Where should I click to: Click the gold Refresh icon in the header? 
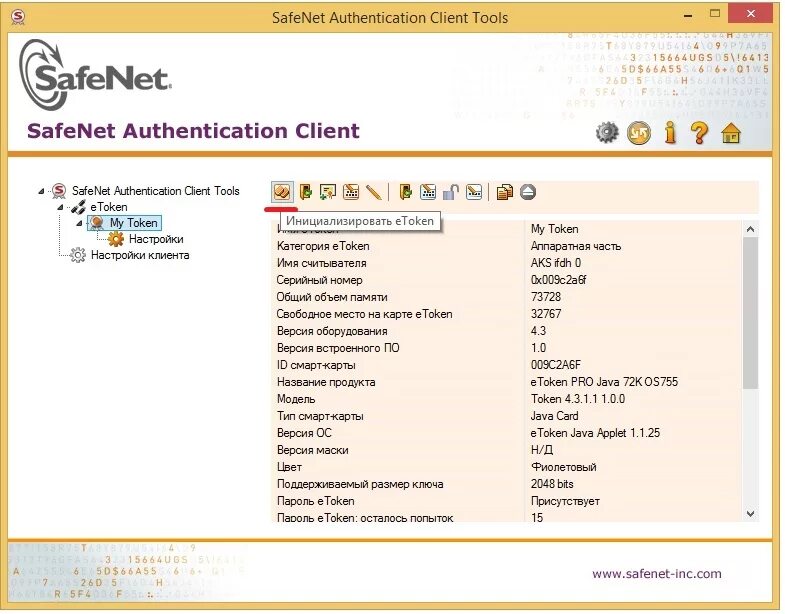(x=639, y=133)
